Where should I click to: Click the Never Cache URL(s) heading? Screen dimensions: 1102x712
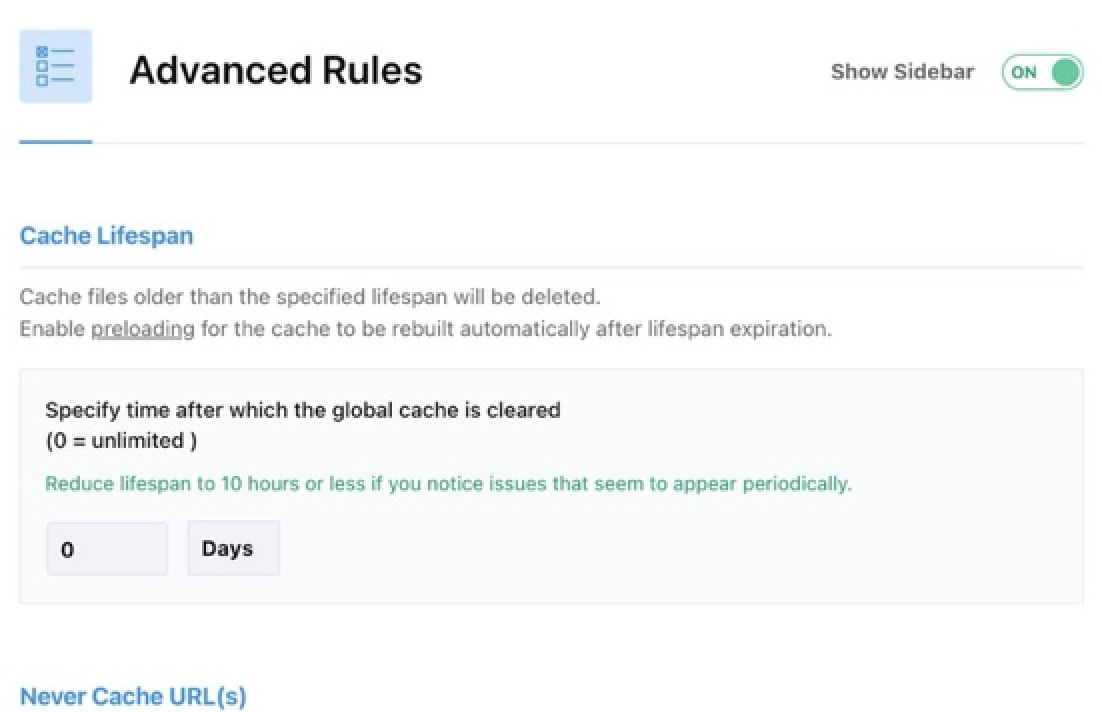133,696
